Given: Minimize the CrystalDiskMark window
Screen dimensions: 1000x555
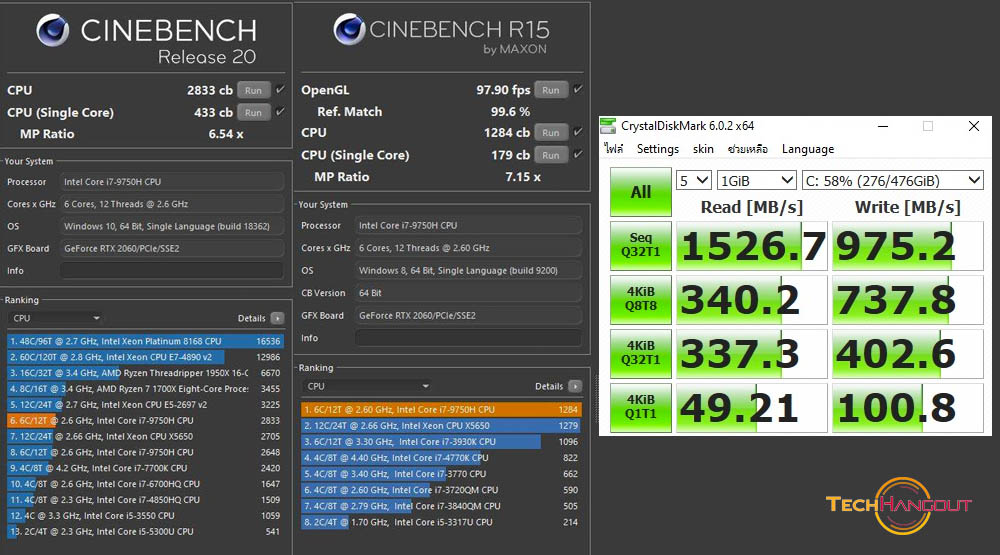Looking at the screenshot, I should click(883, 126).
